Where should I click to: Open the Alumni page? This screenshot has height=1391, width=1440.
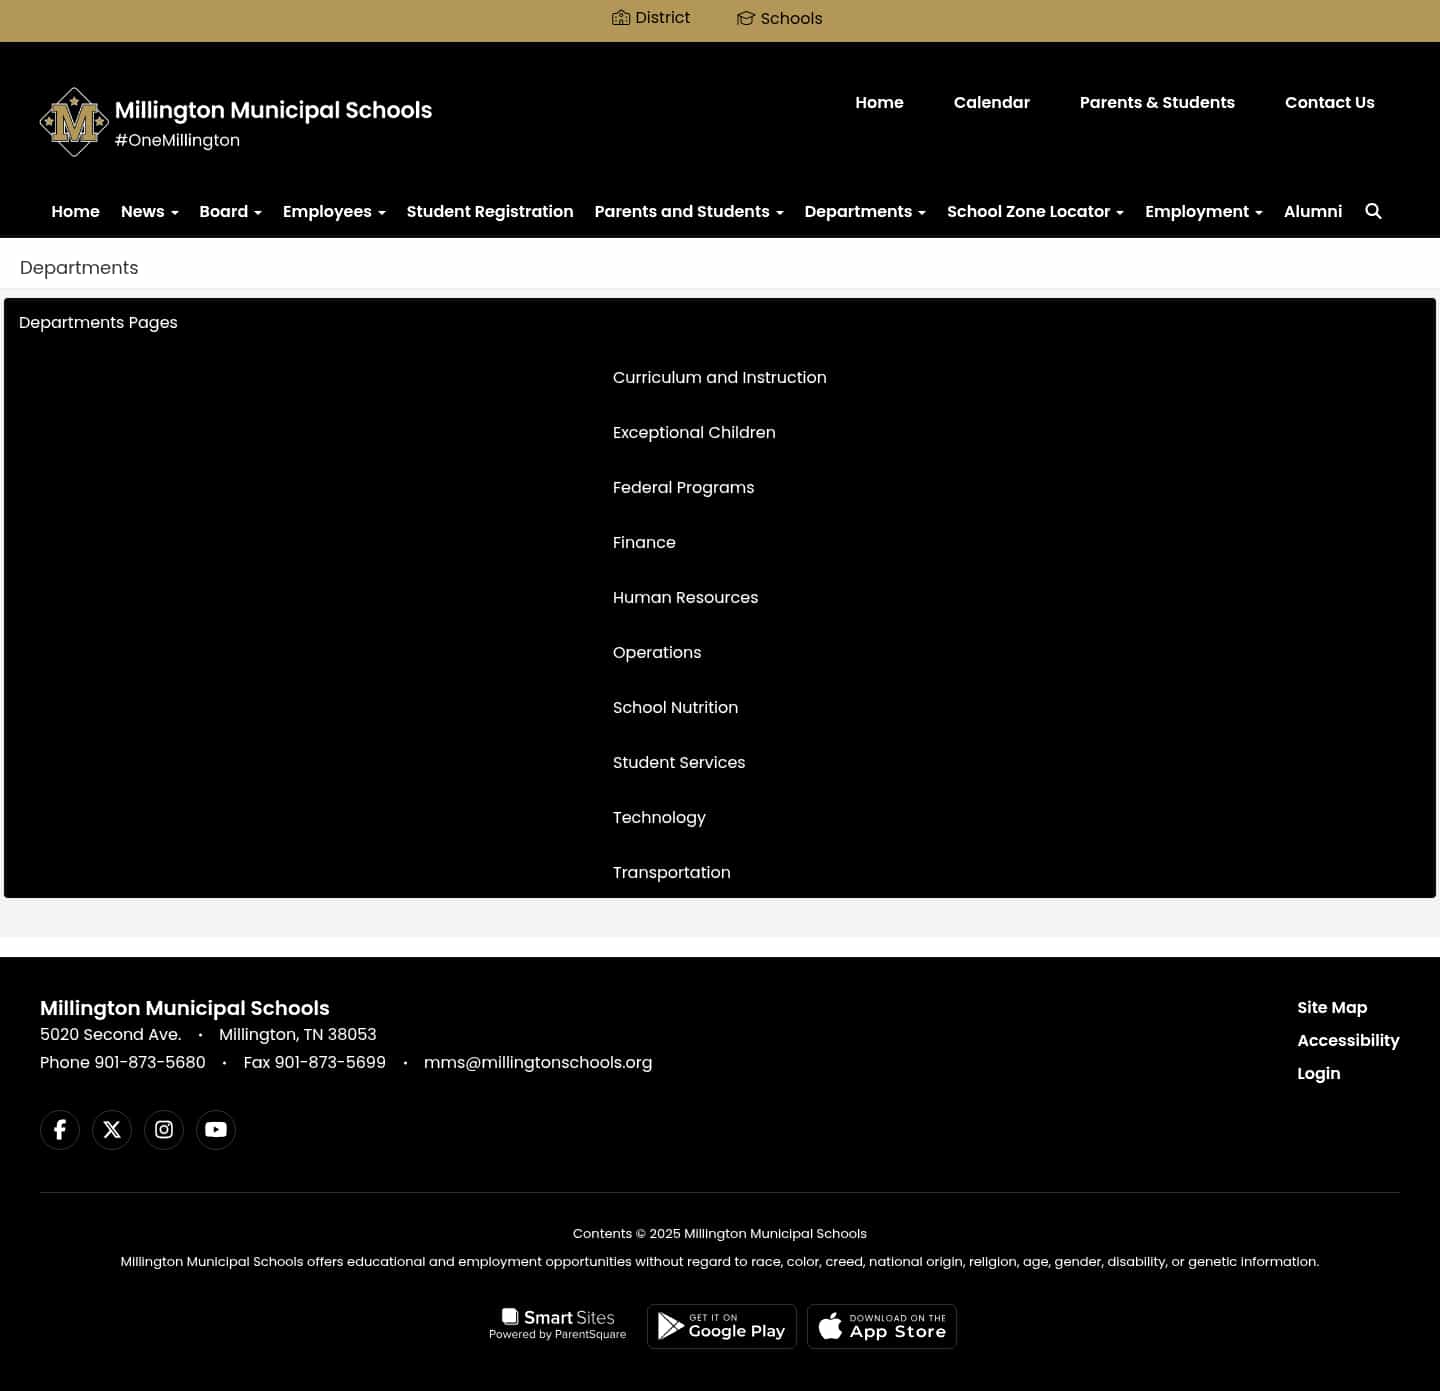tap(1313, 211)
